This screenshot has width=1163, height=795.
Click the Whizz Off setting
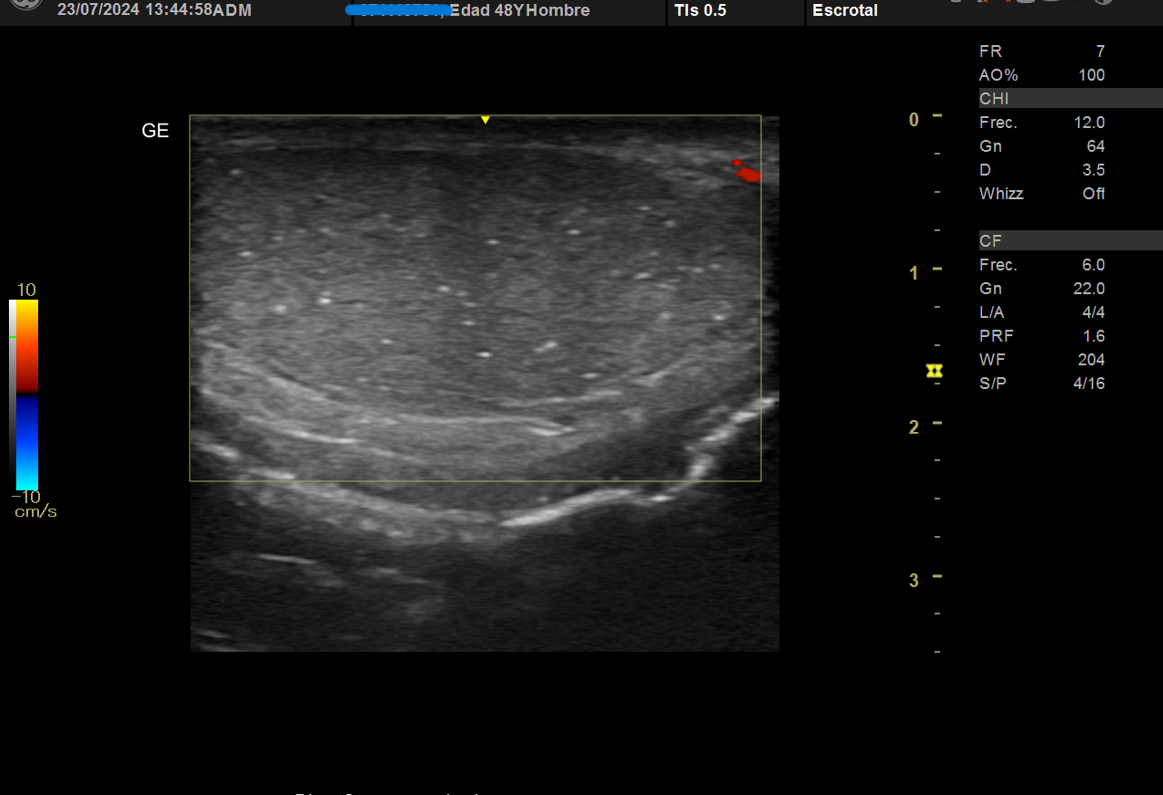click(1093, 194)
